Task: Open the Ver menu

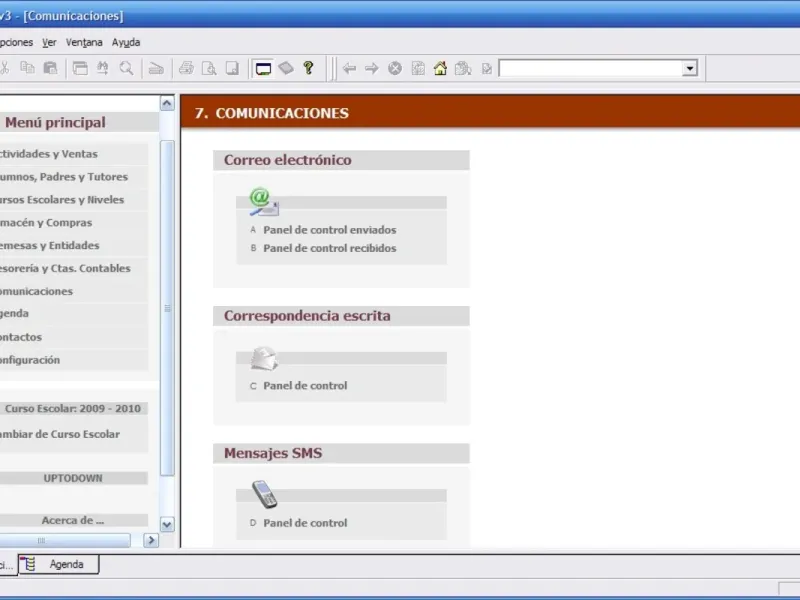Action: coord(49,42)
